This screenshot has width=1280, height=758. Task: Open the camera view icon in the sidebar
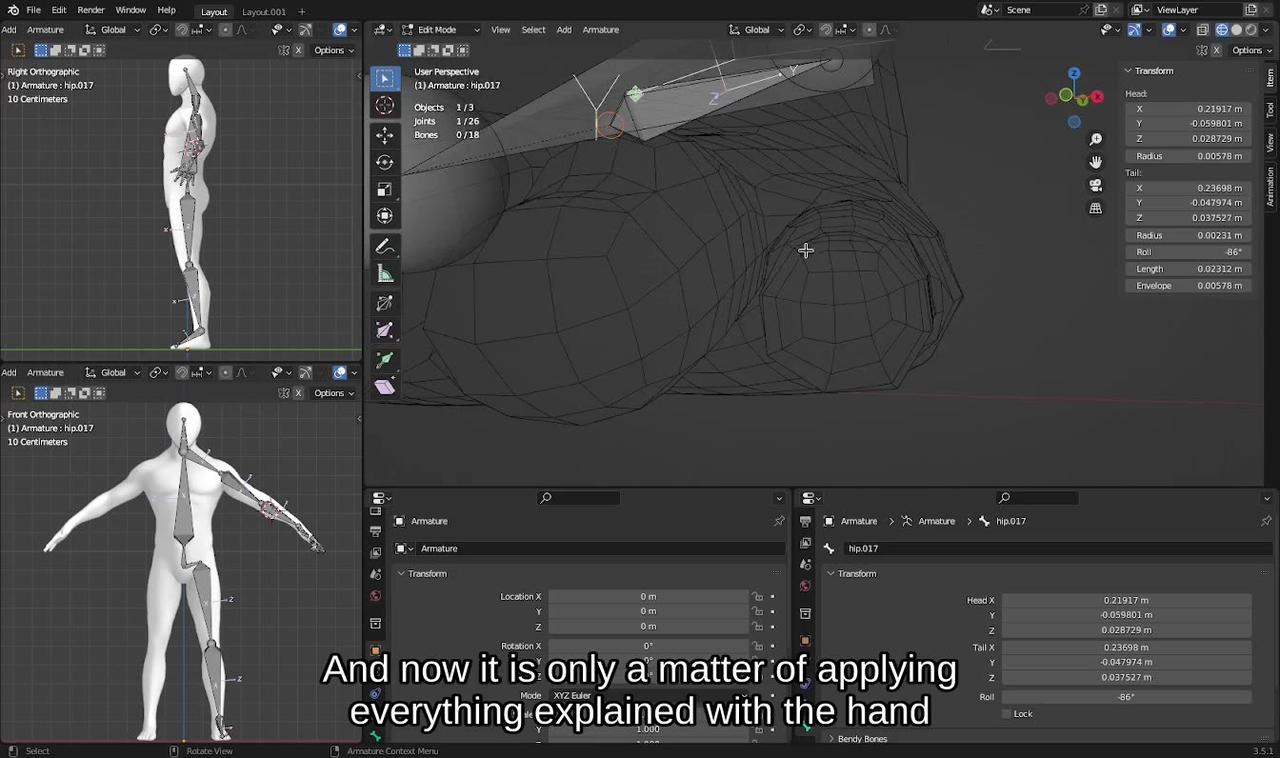(1095, 187)
